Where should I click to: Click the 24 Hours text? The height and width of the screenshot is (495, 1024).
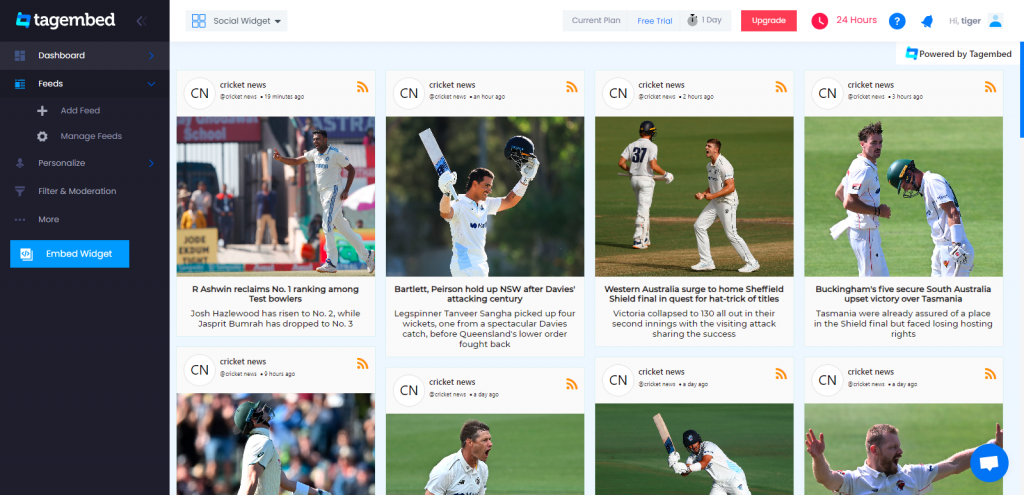856,20
